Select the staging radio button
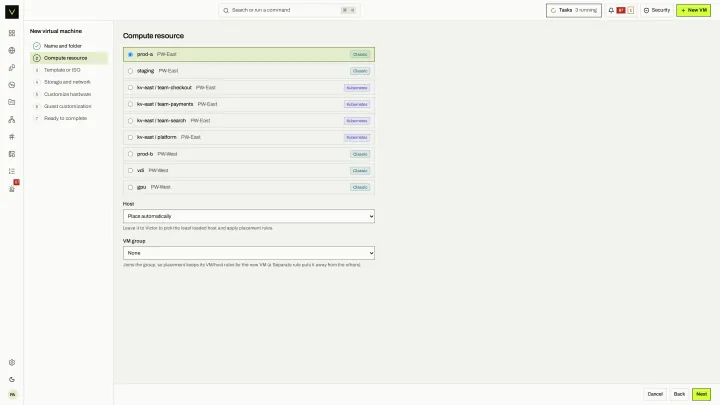The height and width of the screenshot is (405, 720). coord(130,71)
